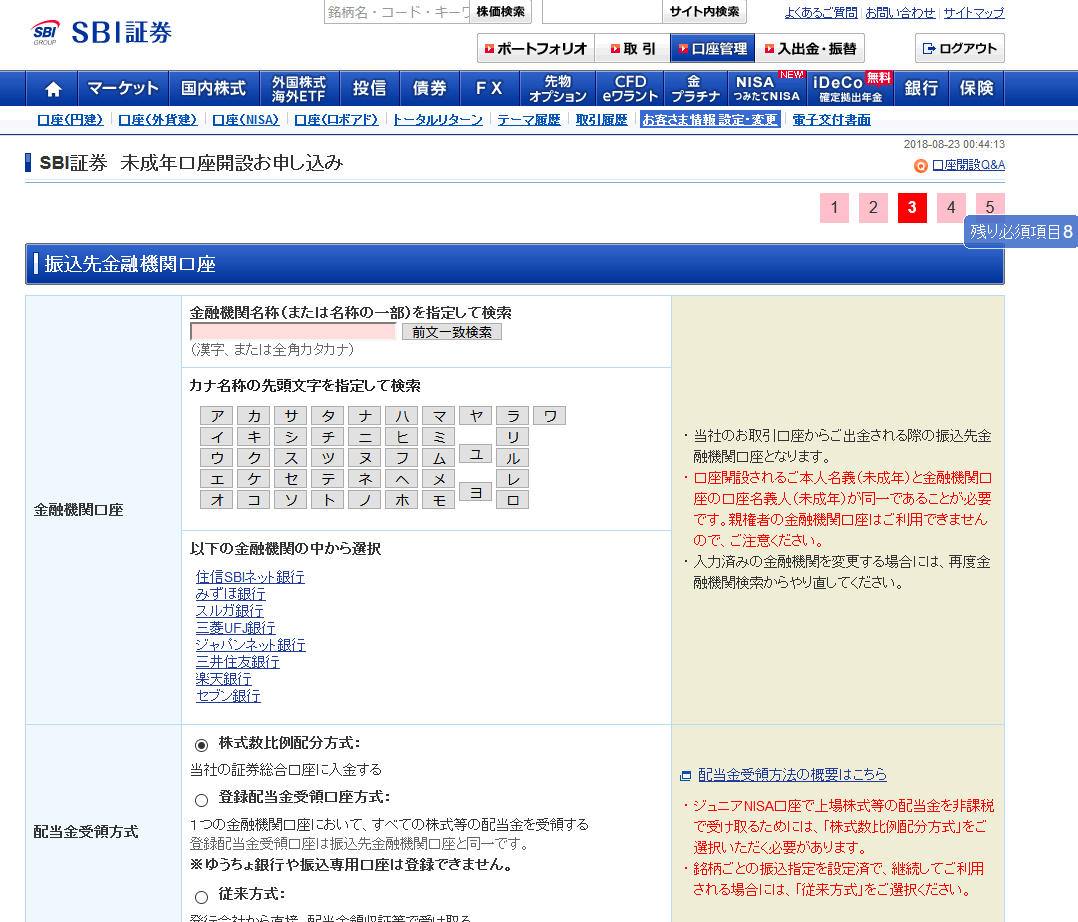Select 楽天銀行 link
Screen dimensions: 1078x922
pyautogui.click(x=224, y=679)
